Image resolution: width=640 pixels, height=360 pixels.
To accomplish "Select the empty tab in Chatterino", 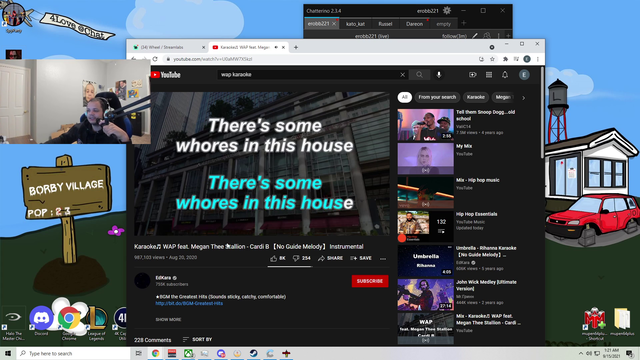I will (443, 24).
